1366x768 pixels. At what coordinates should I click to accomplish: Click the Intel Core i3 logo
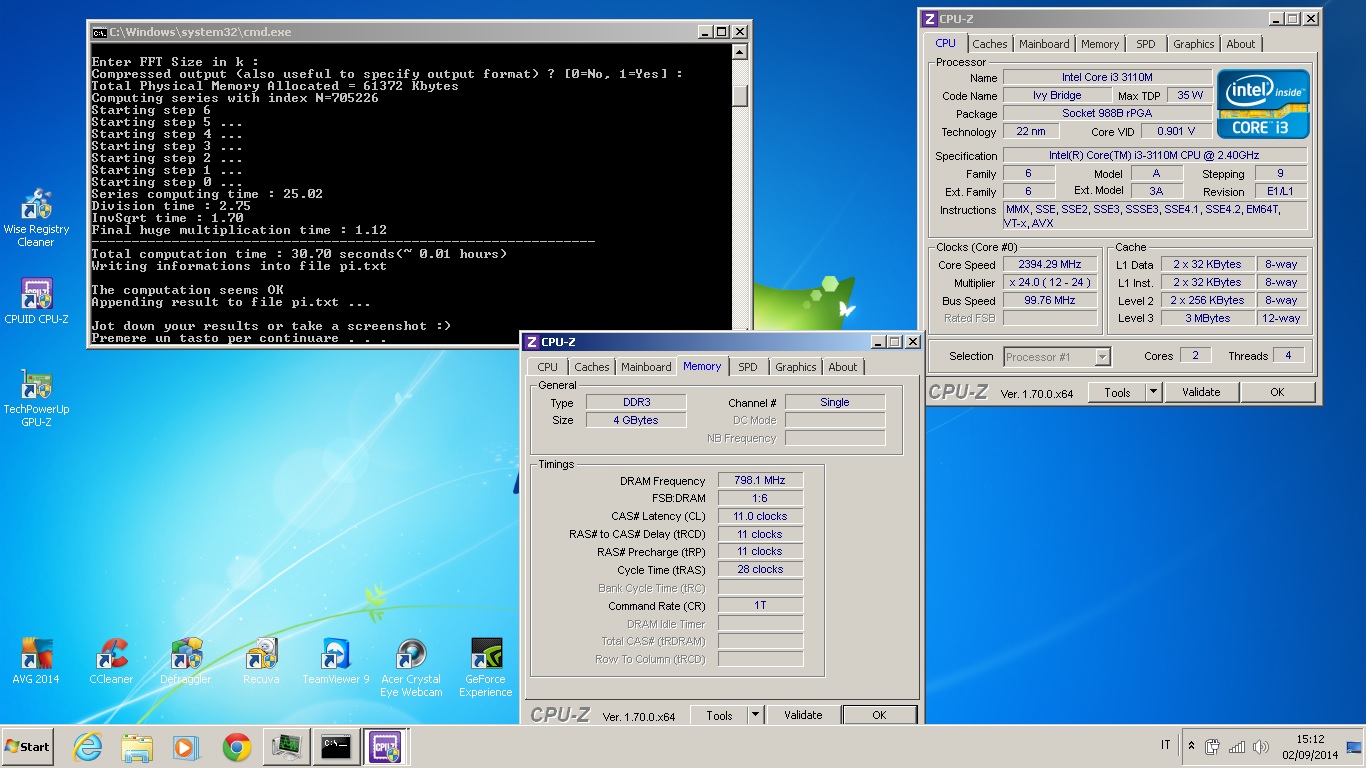click(x=1263, y=103)
